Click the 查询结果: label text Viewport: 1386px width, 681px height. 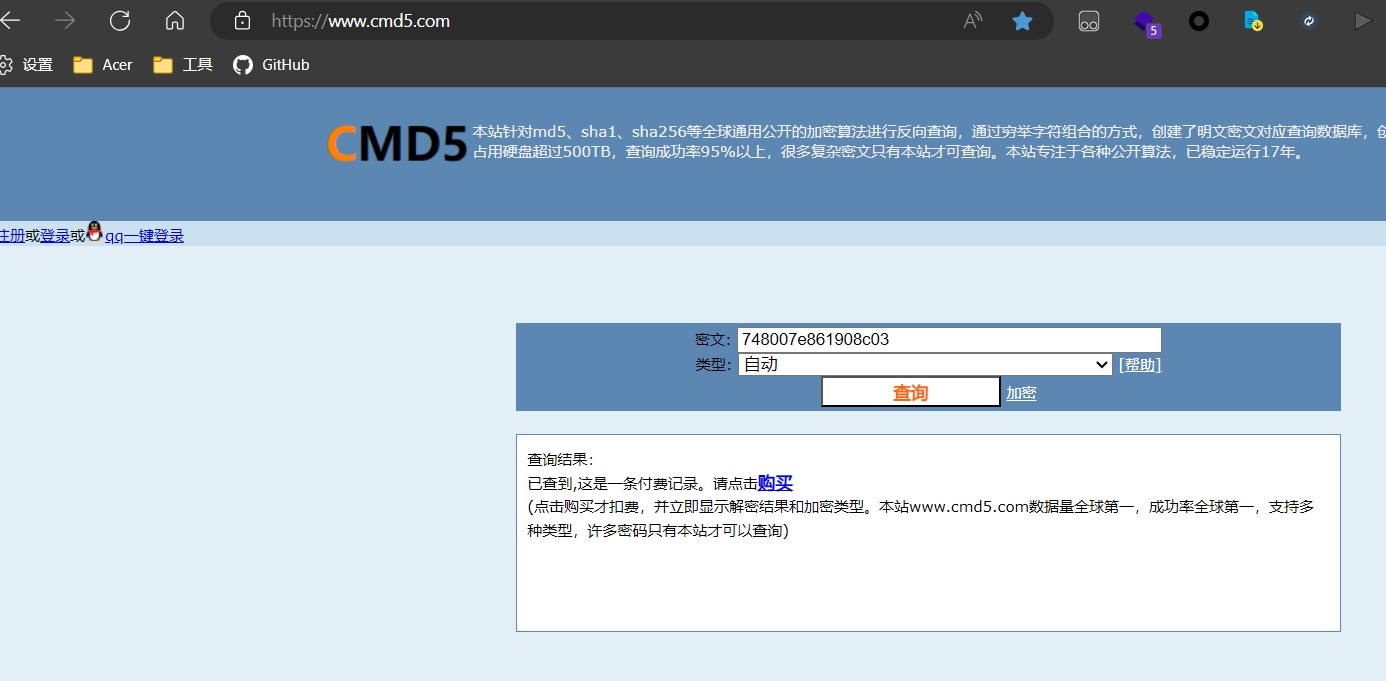pos(561,460)
